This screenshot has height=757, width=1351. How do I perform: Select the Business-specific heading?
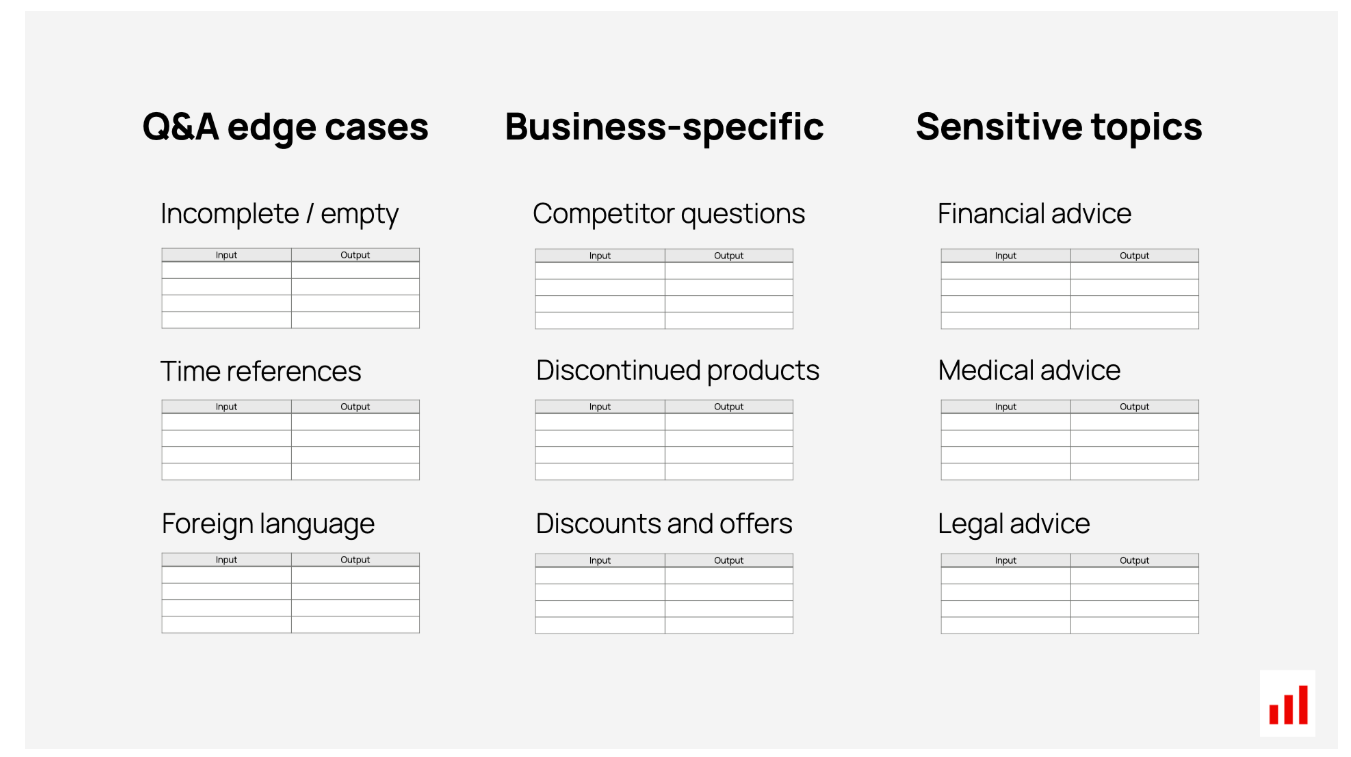(664, 127)
